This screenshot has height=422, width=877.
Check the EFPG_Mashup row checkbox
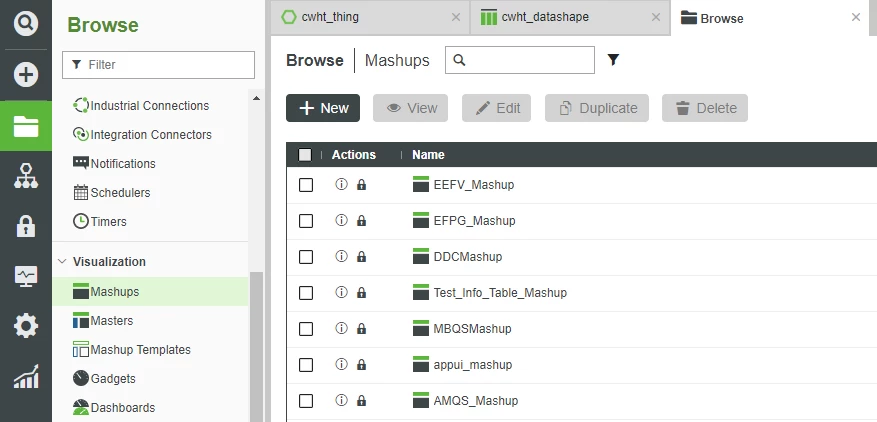coord(306,221)
